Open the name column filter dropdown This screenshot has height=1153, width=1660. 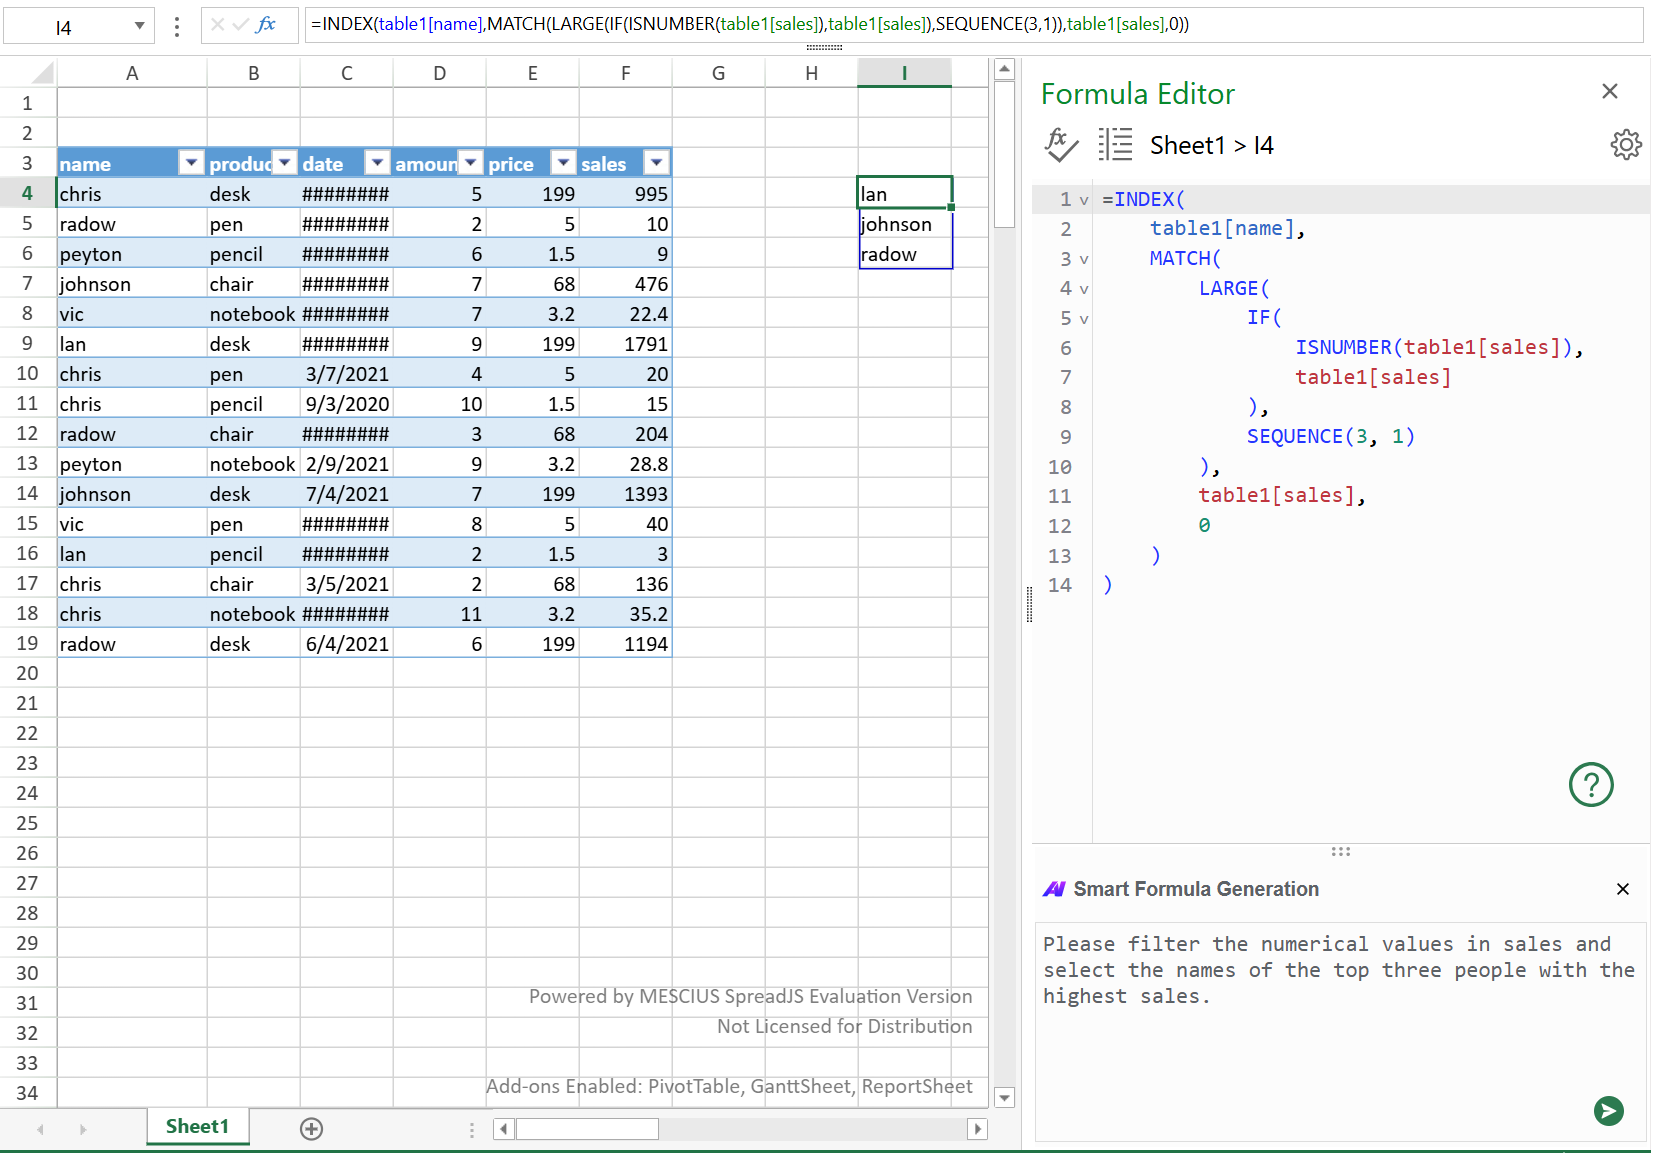[190, 162]
